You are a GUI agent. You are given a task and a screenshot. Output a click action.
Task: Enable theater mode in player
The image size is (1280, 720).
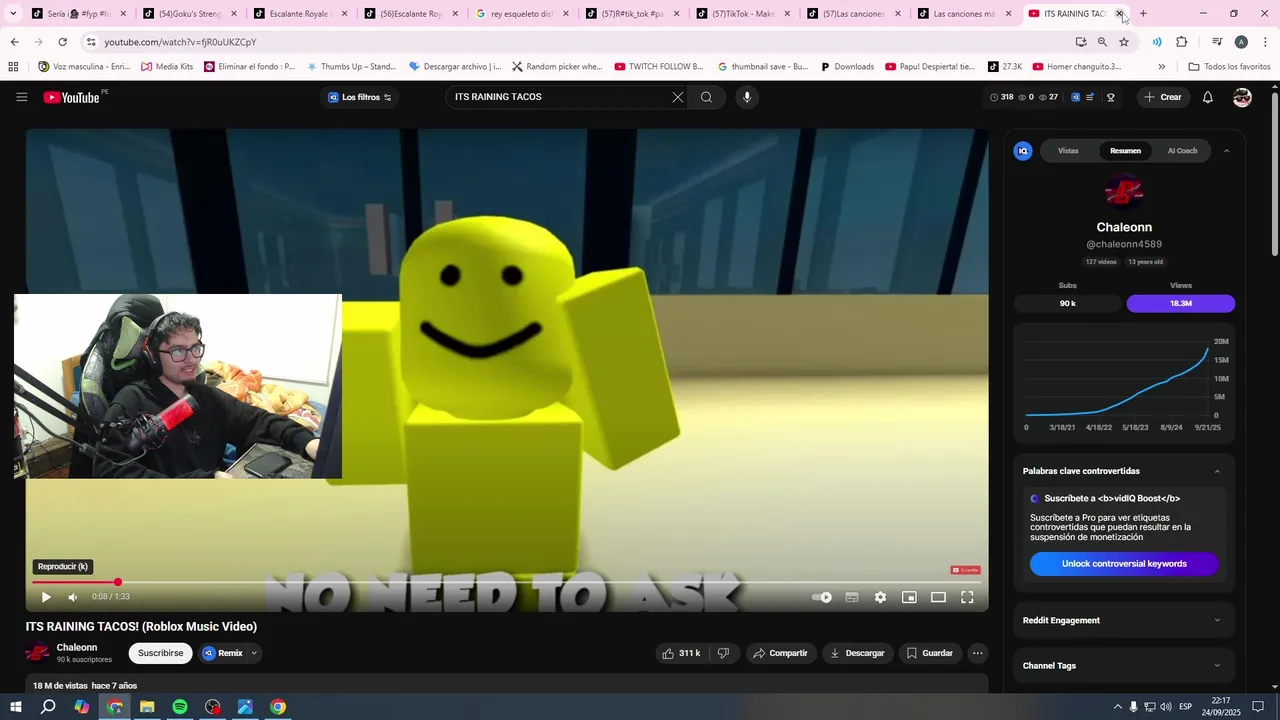point(938,597)
